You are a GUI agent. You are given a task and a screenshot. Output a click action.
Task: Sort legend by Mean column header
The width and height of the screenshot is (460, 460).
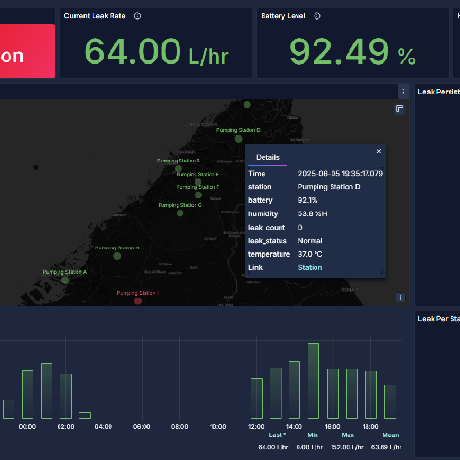point(391,435)
